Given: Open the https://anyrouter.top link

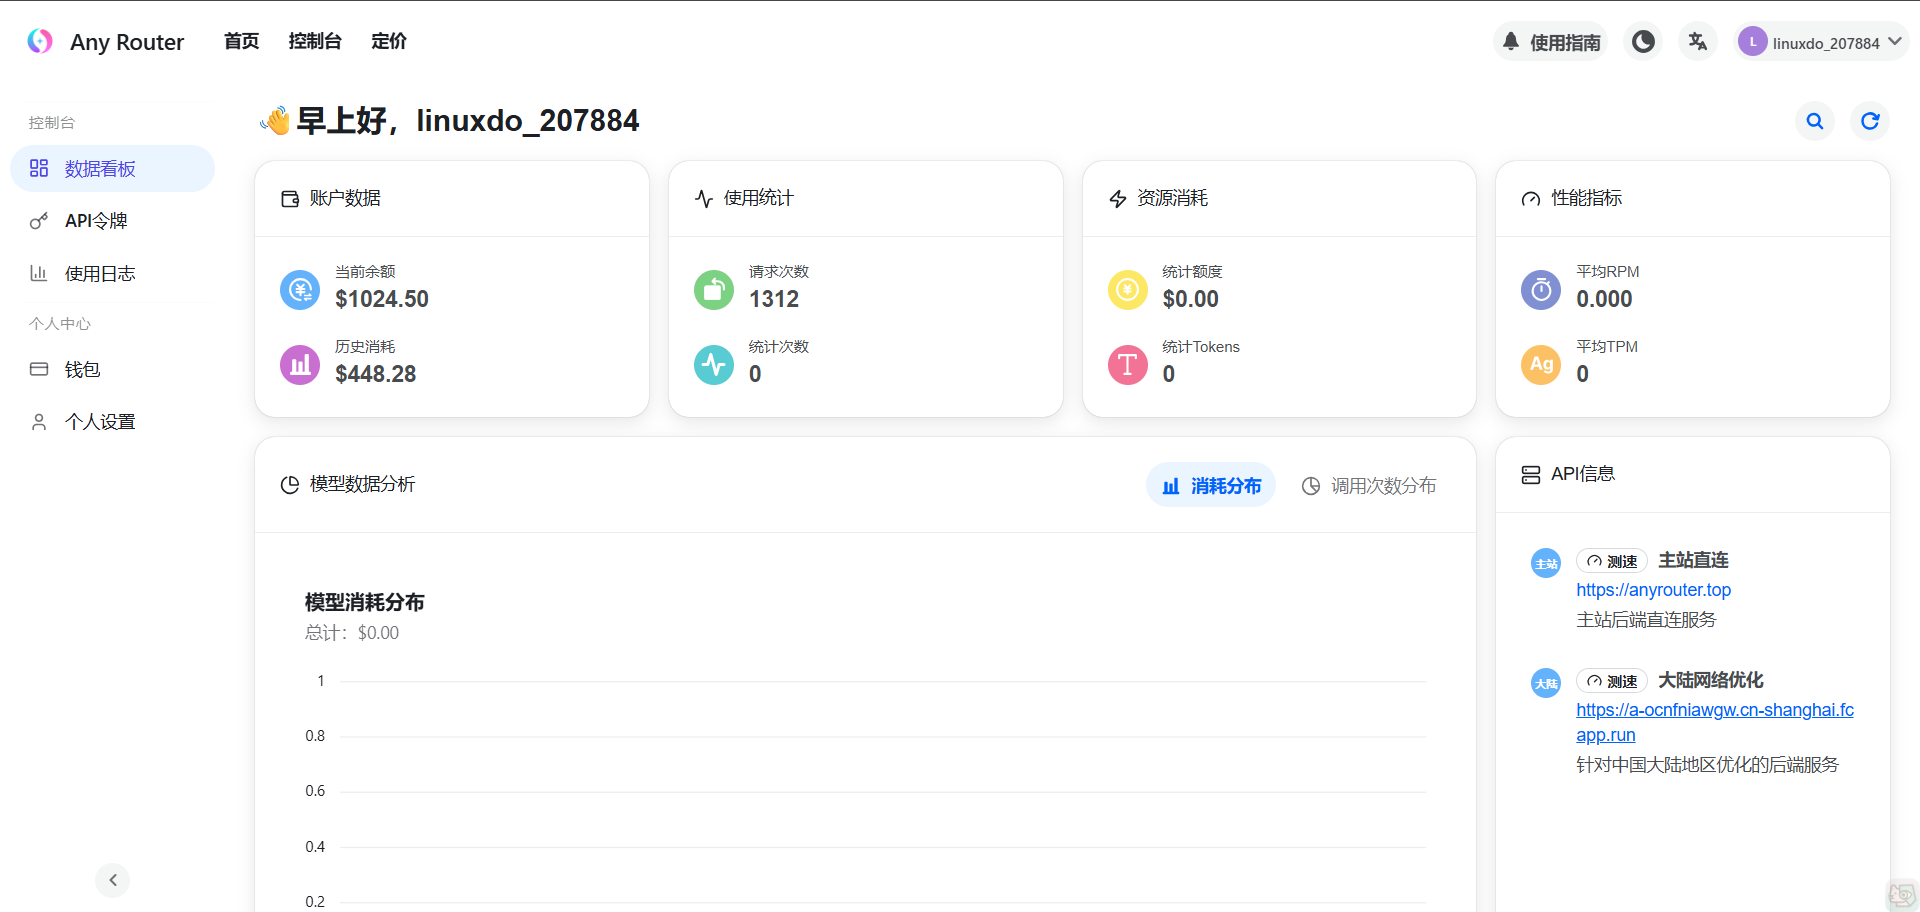Looking at the screenshot, I should (1654, 590).
